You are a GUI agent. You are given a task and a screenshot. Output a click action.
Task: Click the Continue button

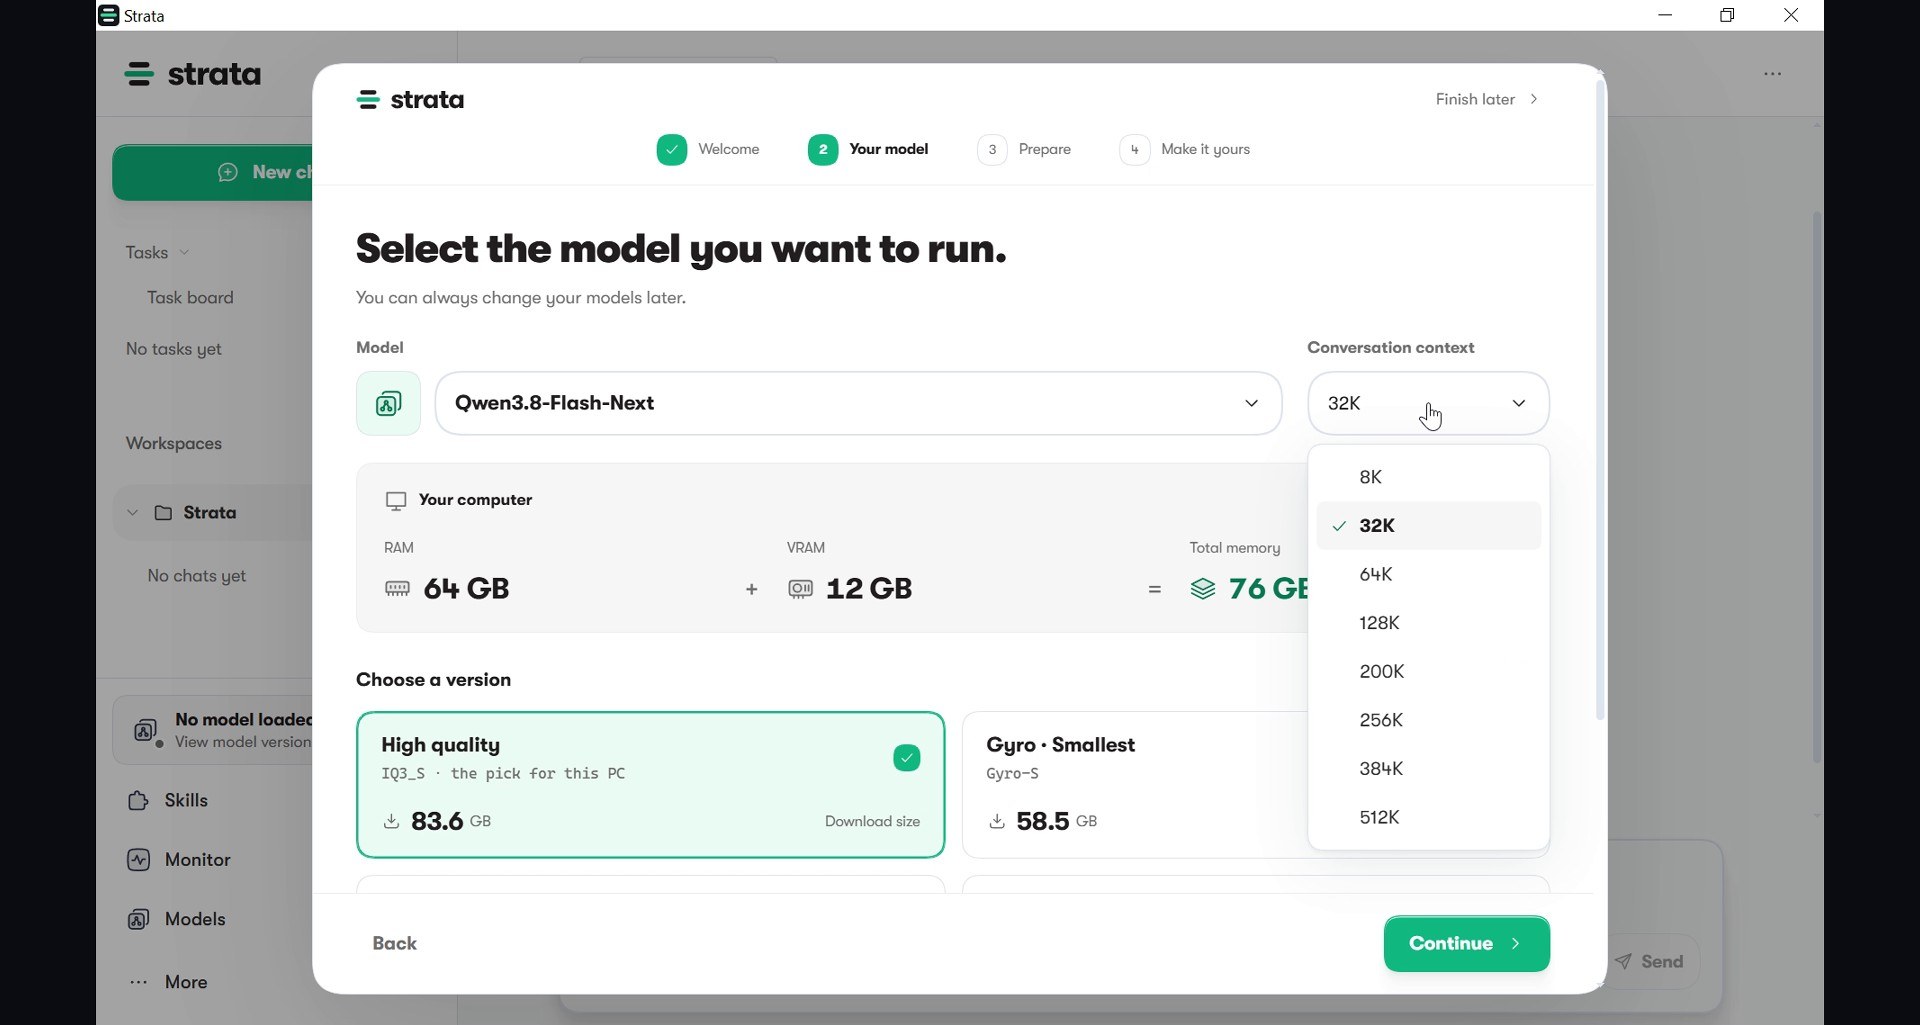click(x=1467, y=944)
